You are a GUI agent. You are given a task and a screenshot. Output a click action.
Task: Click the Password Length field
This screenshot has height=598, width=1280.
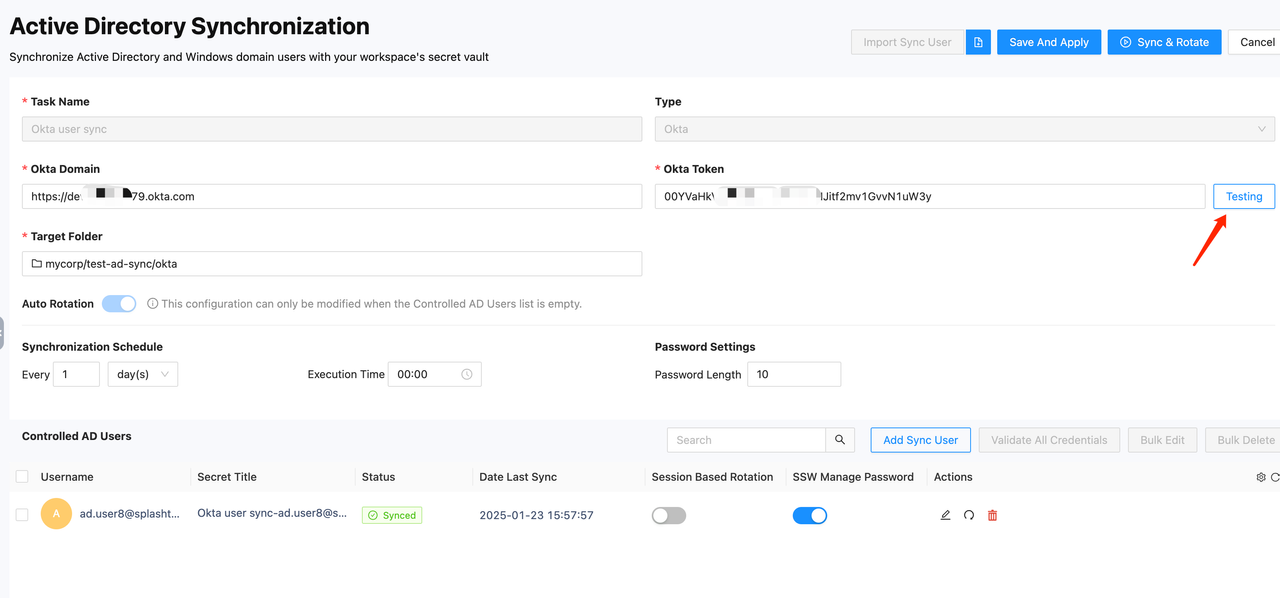(794, 374)
